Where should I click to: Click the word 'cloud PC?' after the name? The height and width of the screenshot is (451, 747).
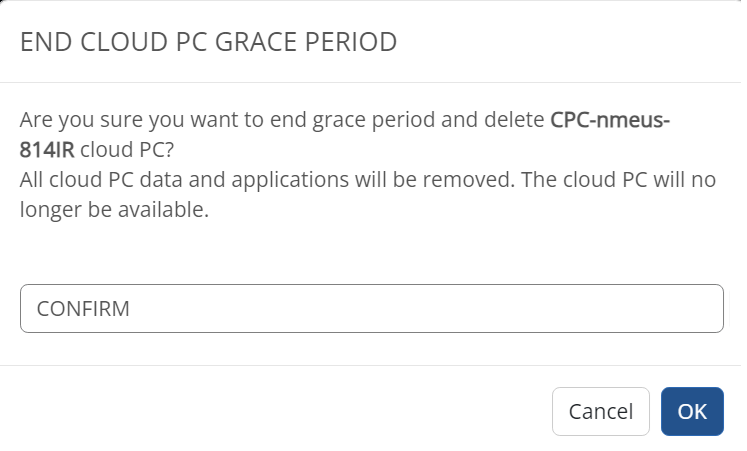click(127, 150)
